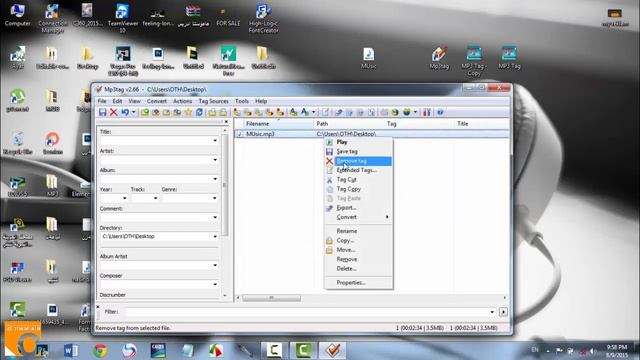The width and height of the screenshot is (640, 360).
Task: Choose Tag Cut in the context menu
Action: point(358,180)
